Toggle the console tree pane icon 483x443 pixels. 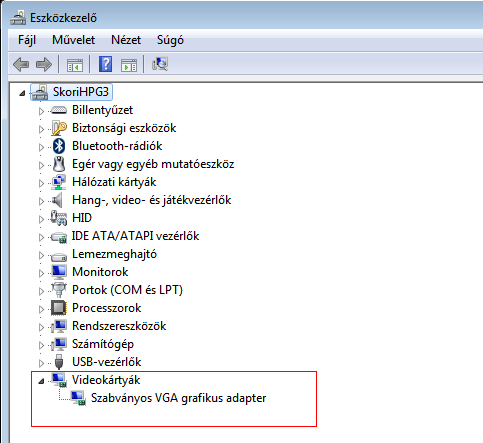[x=75, y=65]
